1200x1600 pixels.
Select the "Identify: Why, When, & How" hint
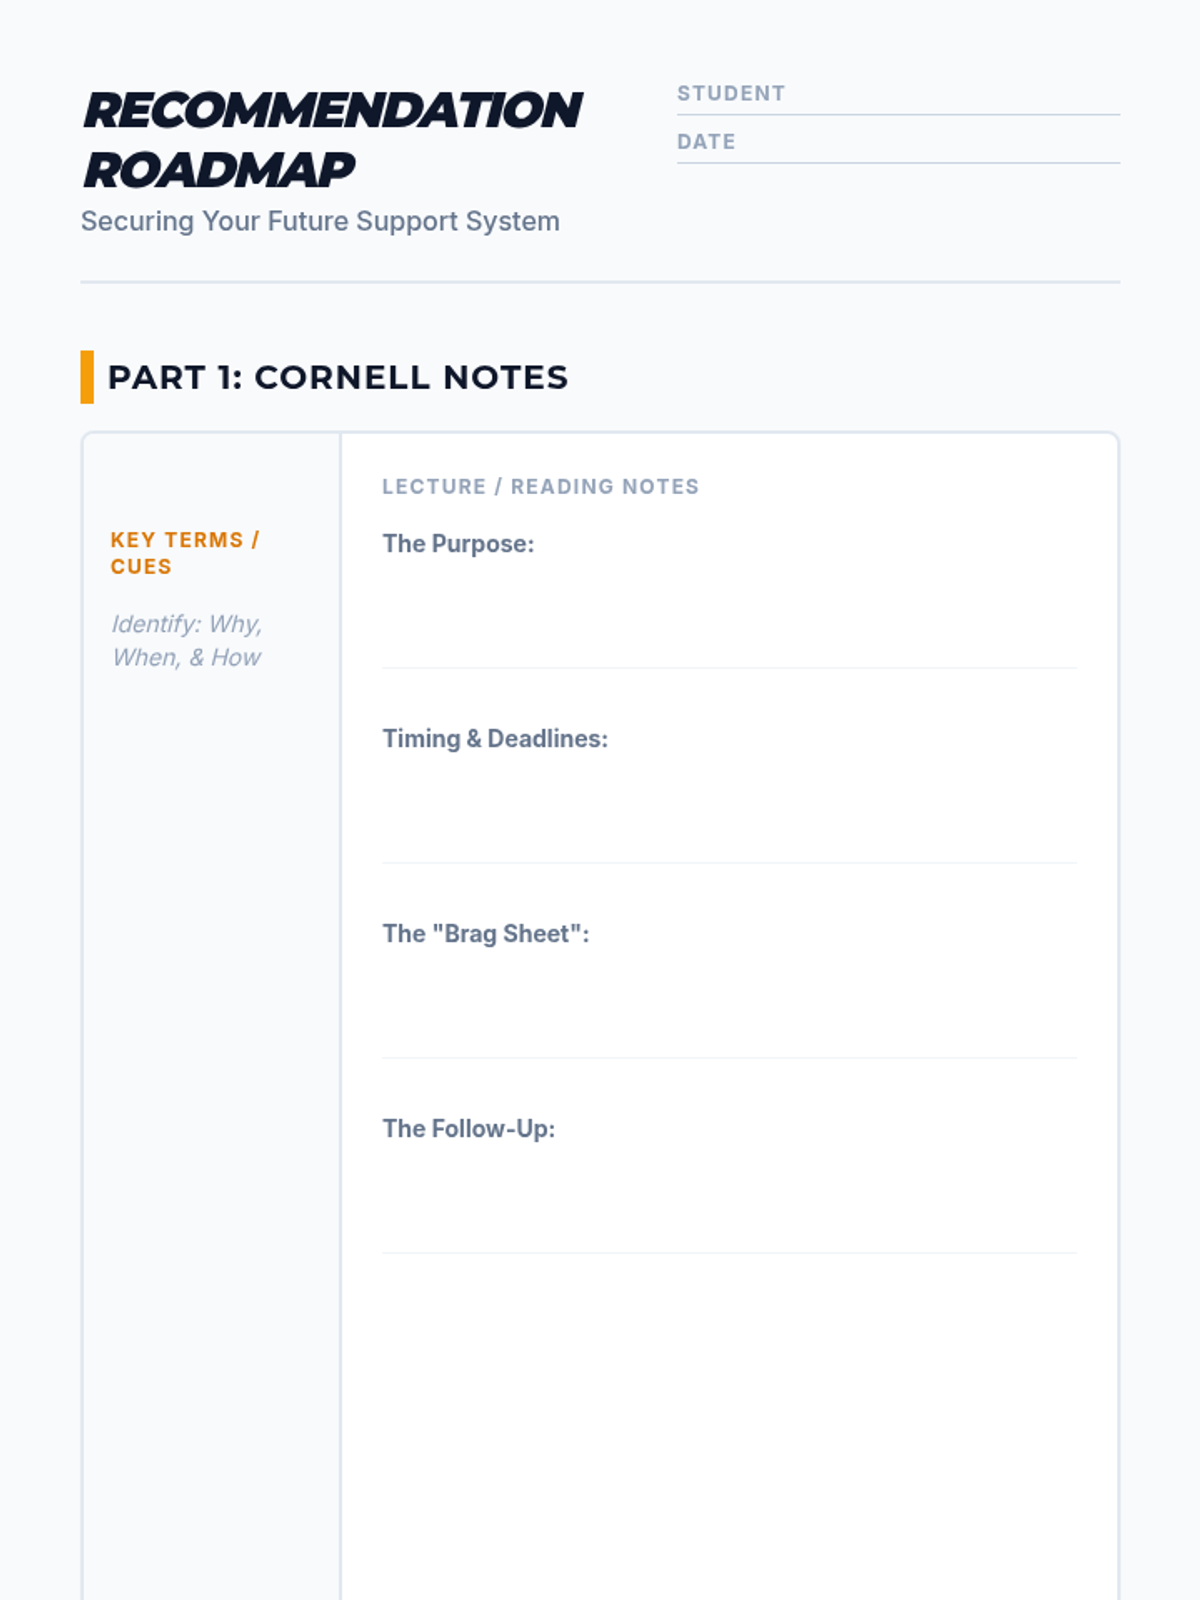coord(187,640)
